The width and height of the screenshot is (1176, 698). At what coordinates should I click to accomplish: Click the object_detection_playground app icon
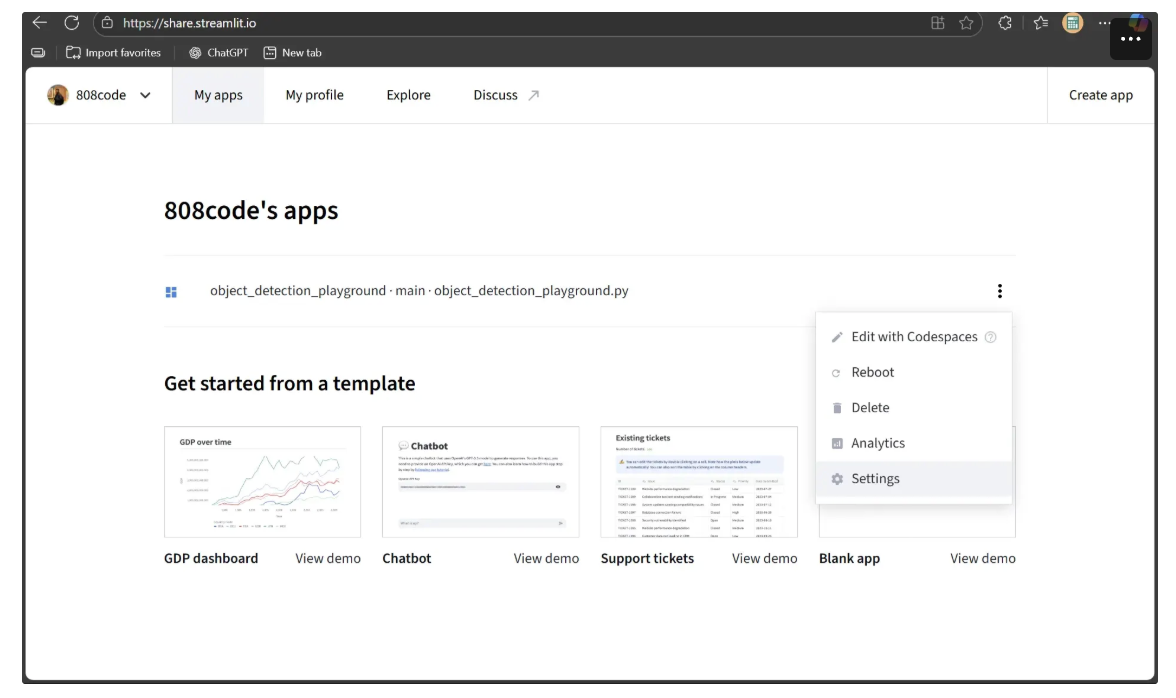pos(171,292)
